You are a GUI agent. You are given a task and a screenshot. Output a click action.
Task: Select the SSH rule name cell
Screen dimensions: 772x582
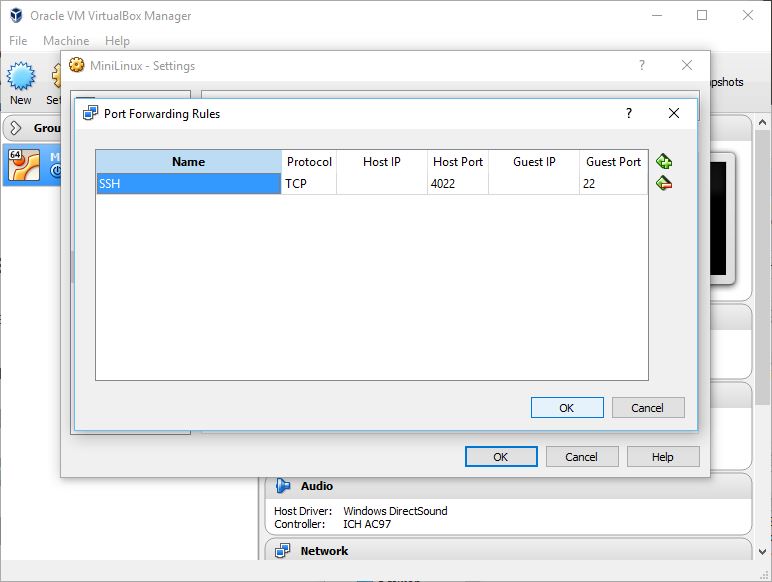tap(189, 184)
